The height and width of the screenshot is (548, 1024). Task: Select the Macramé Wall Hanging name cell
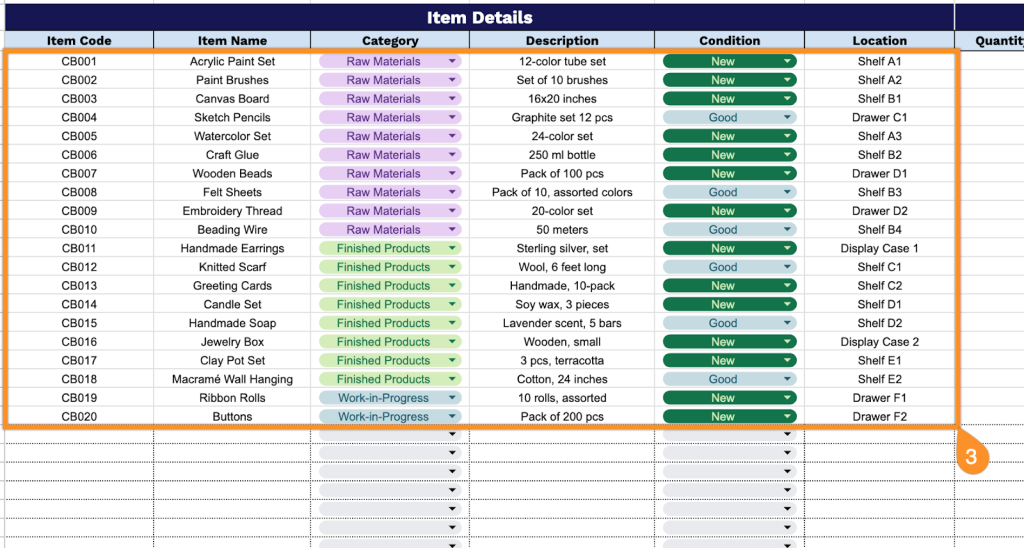click(x=232, y=380)
